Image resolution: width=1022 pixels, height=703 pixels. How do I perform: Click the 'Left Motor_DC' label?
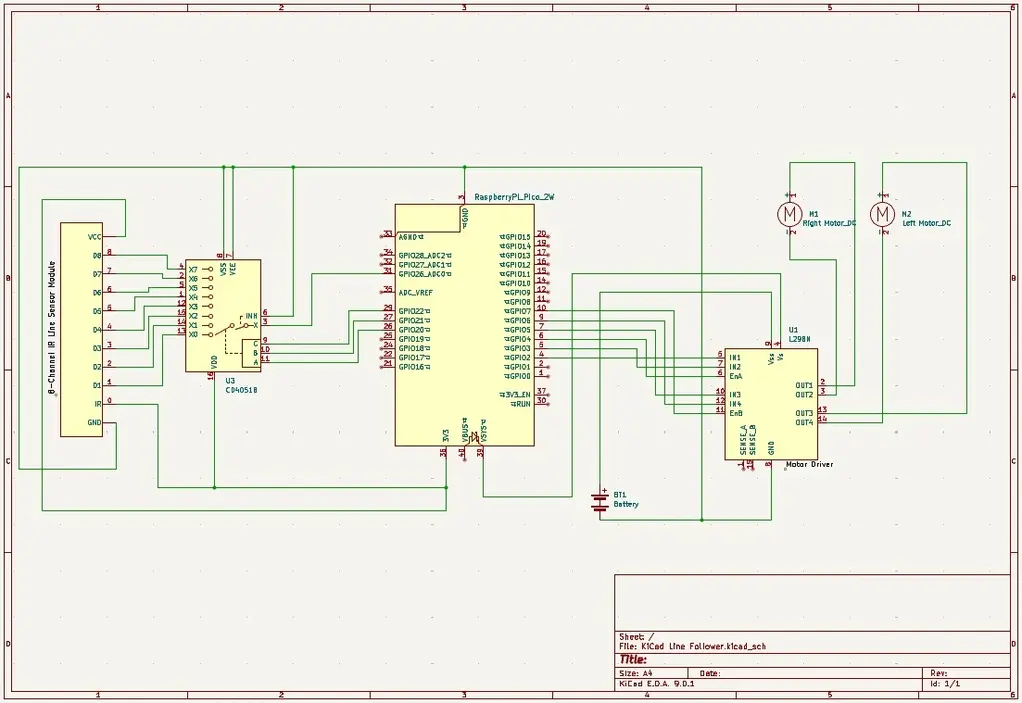[x=926, y=223]
